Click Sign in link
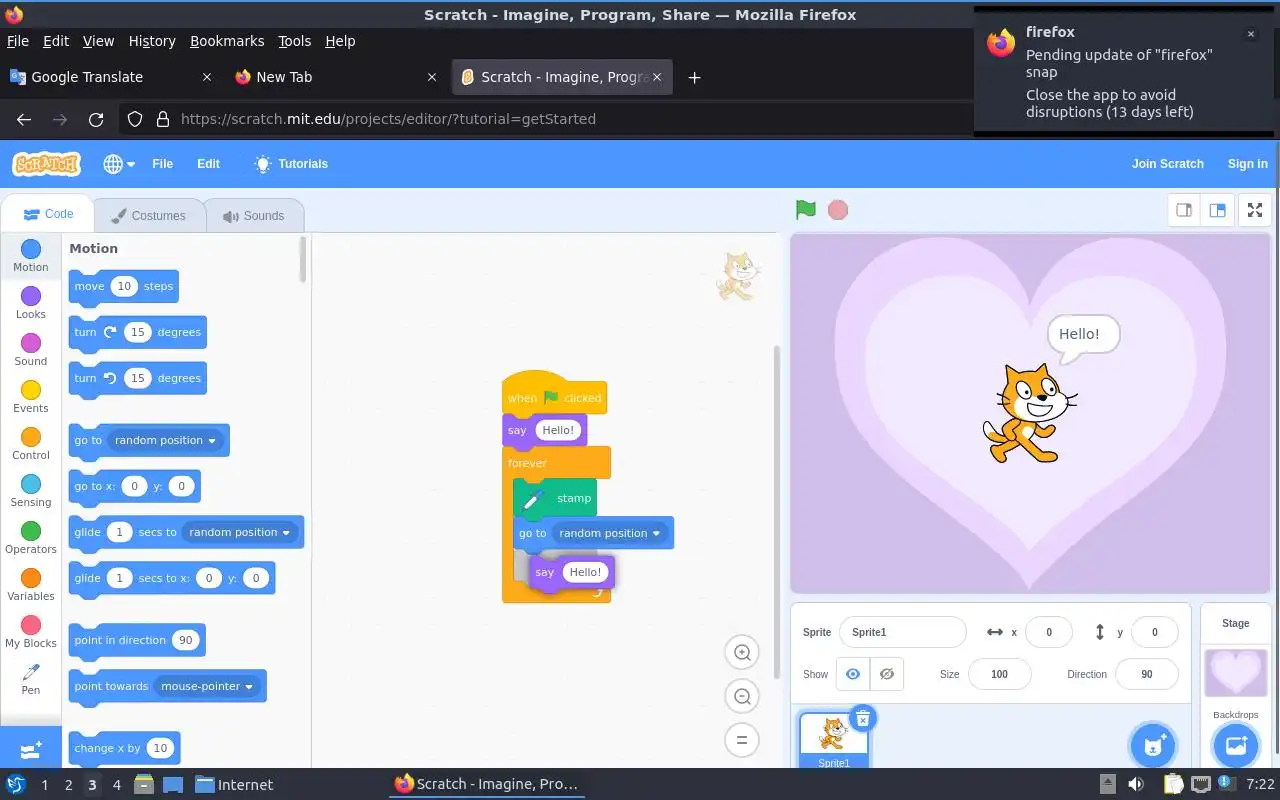The height and width of the screenshot is (800, 1280). [1247, 164]
